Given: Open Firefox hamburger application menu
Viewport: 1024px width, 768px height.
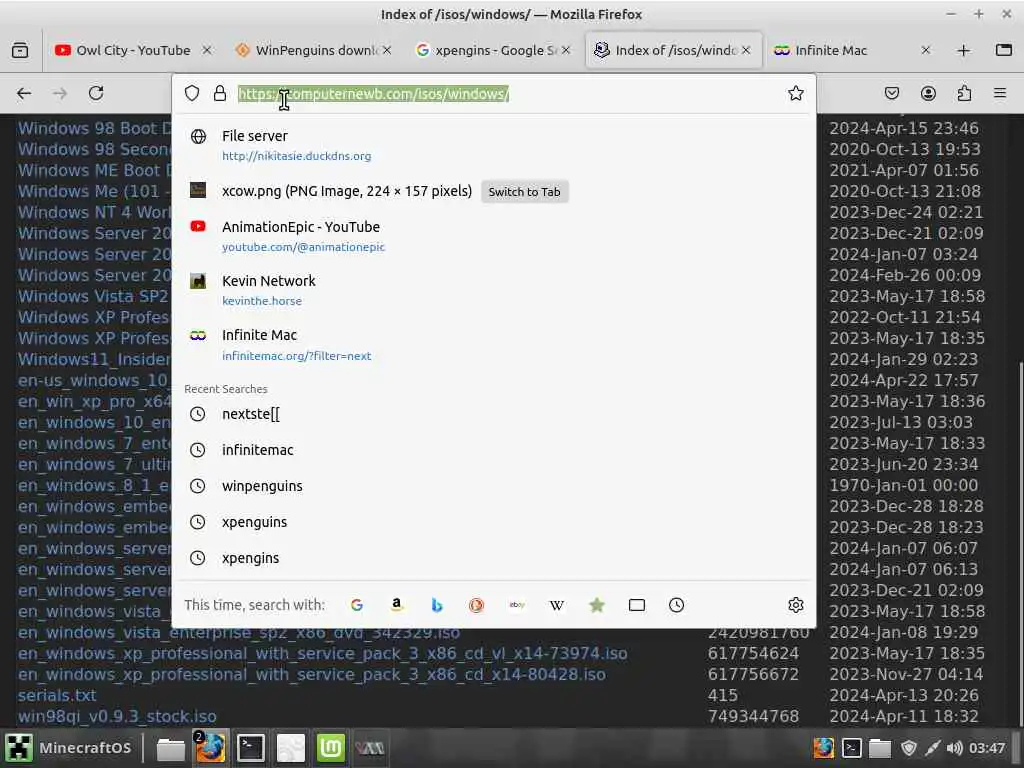Looking at the screenshot, I should click(1000, 93).
